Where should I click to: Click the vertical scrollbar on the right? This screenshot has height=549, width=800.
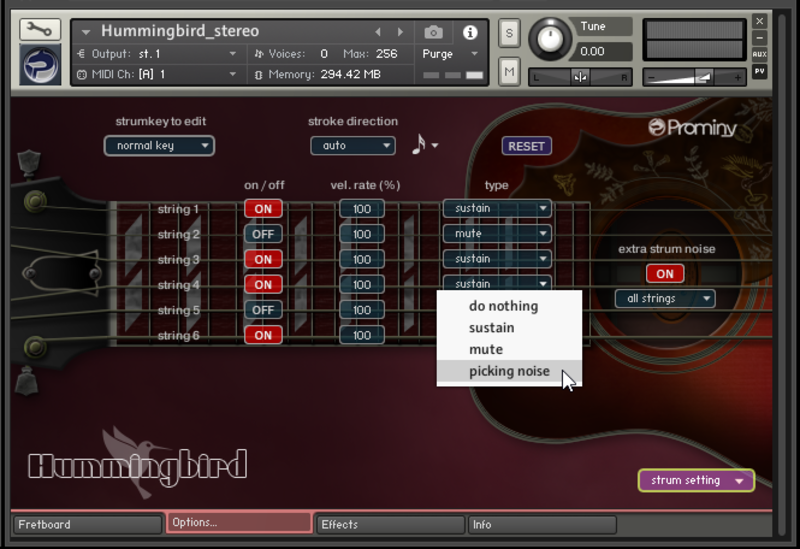coord(782,276)
